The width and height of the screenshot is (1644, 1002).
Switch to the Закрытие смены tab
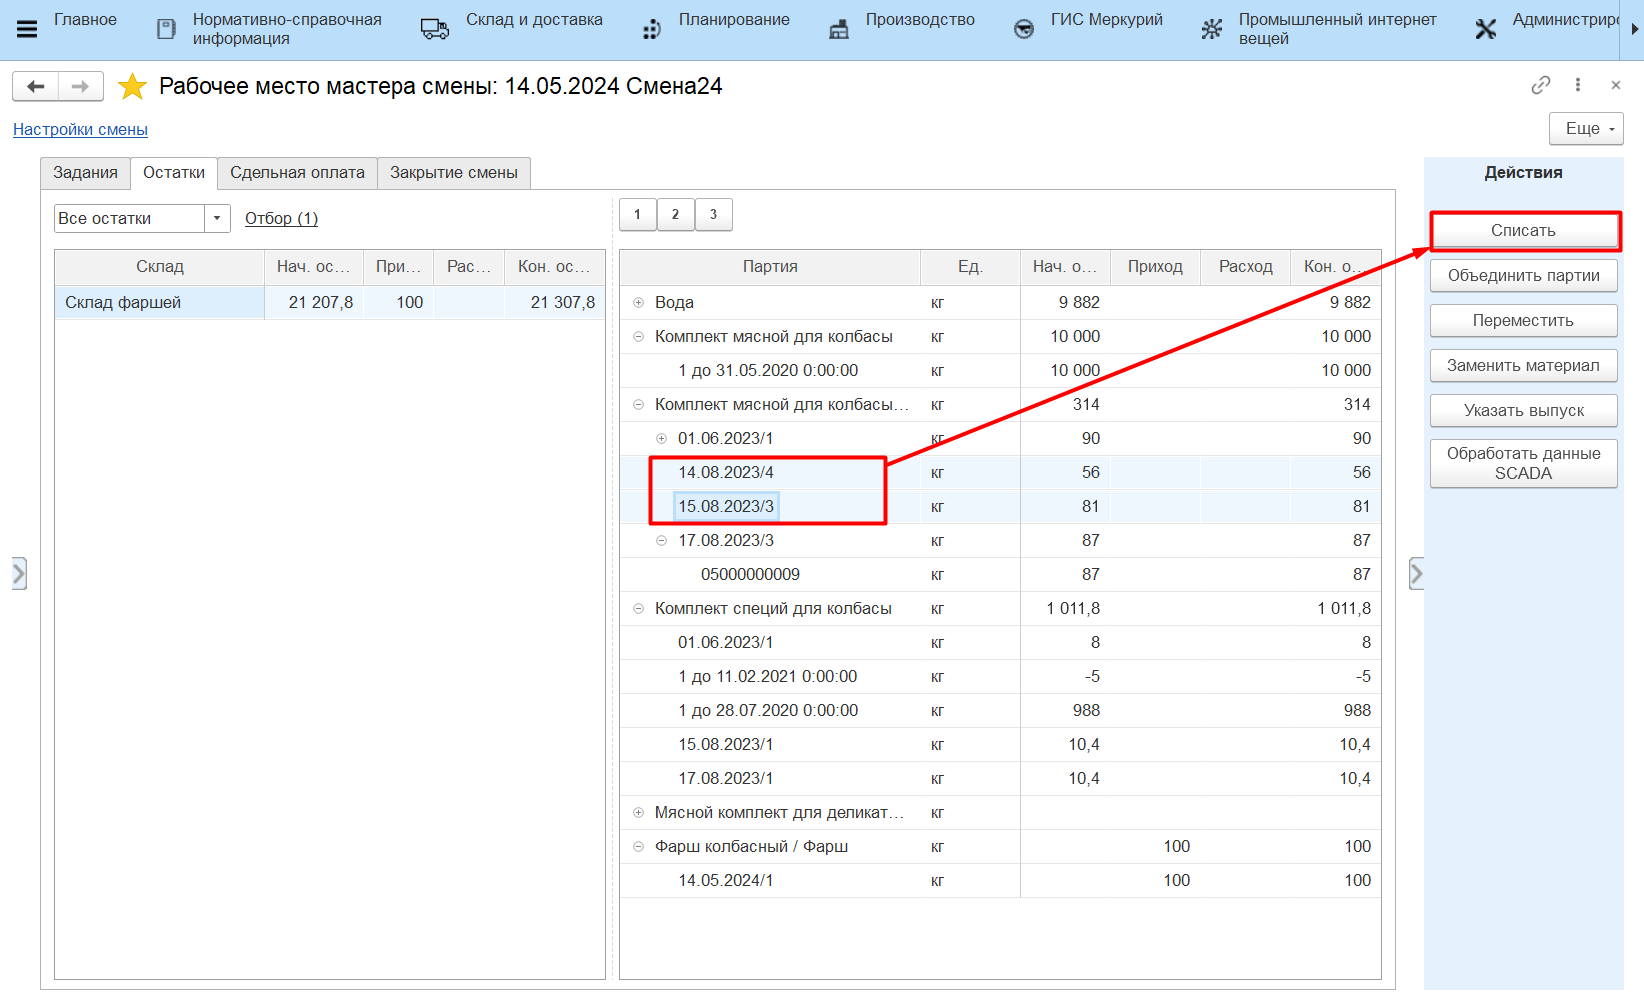(453, 173)
